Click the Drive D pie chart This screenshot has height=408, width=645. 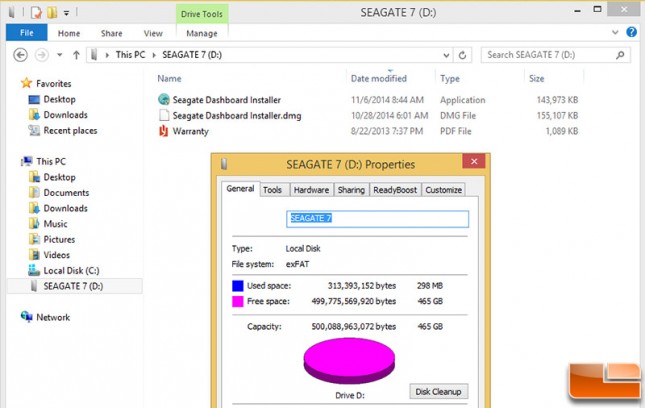349,361
